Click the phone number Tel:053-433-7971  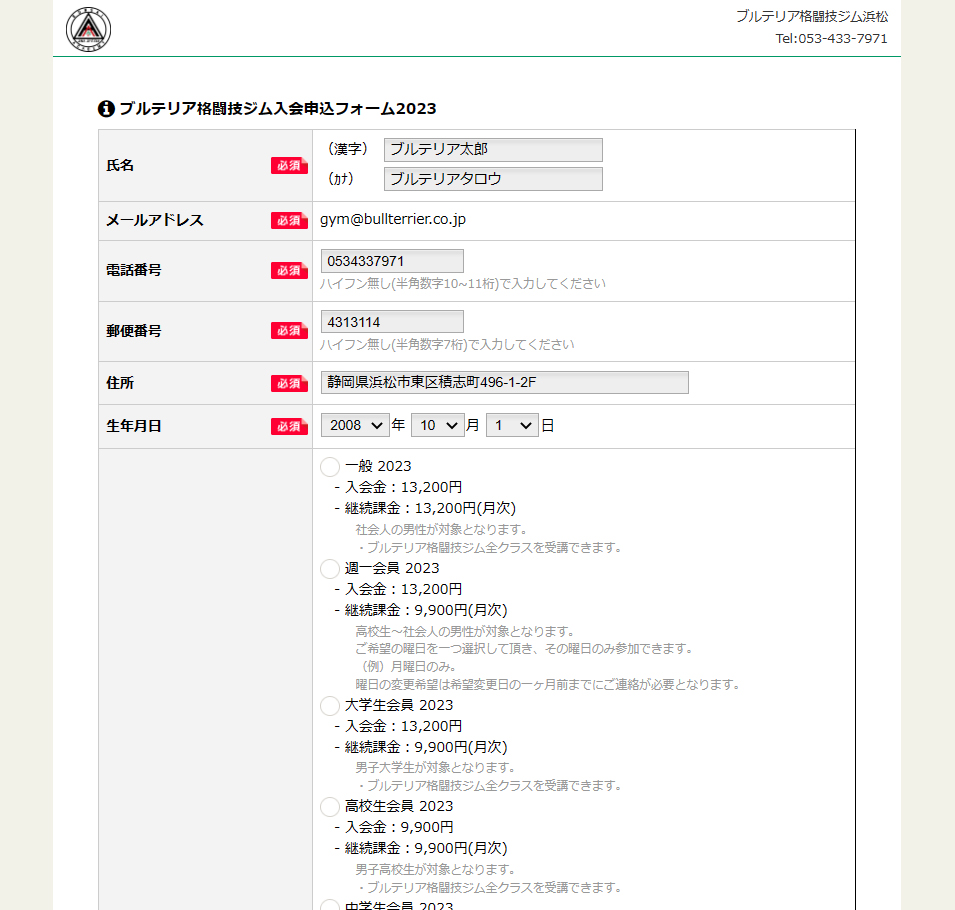[831, 38]
